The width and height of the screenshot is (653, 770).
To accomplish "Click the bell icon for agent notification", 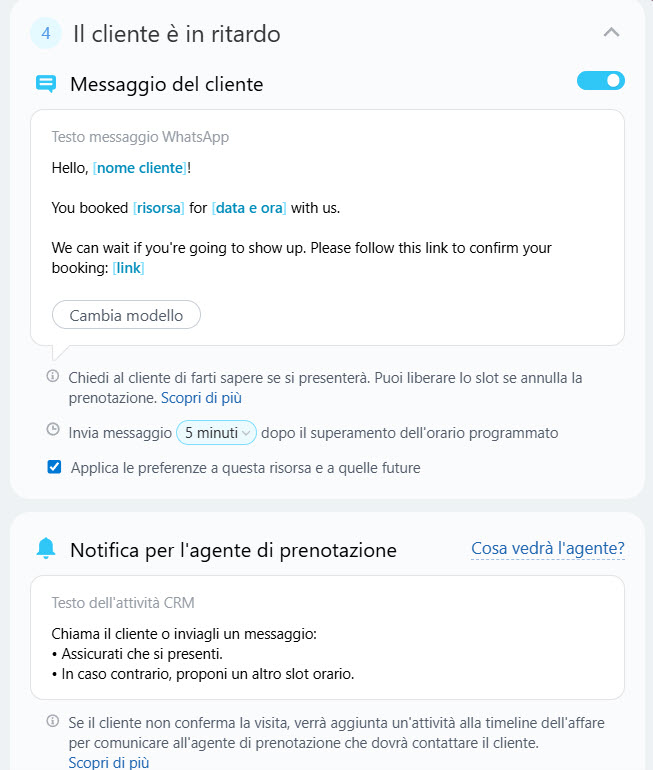I will (x=46, y=549).
